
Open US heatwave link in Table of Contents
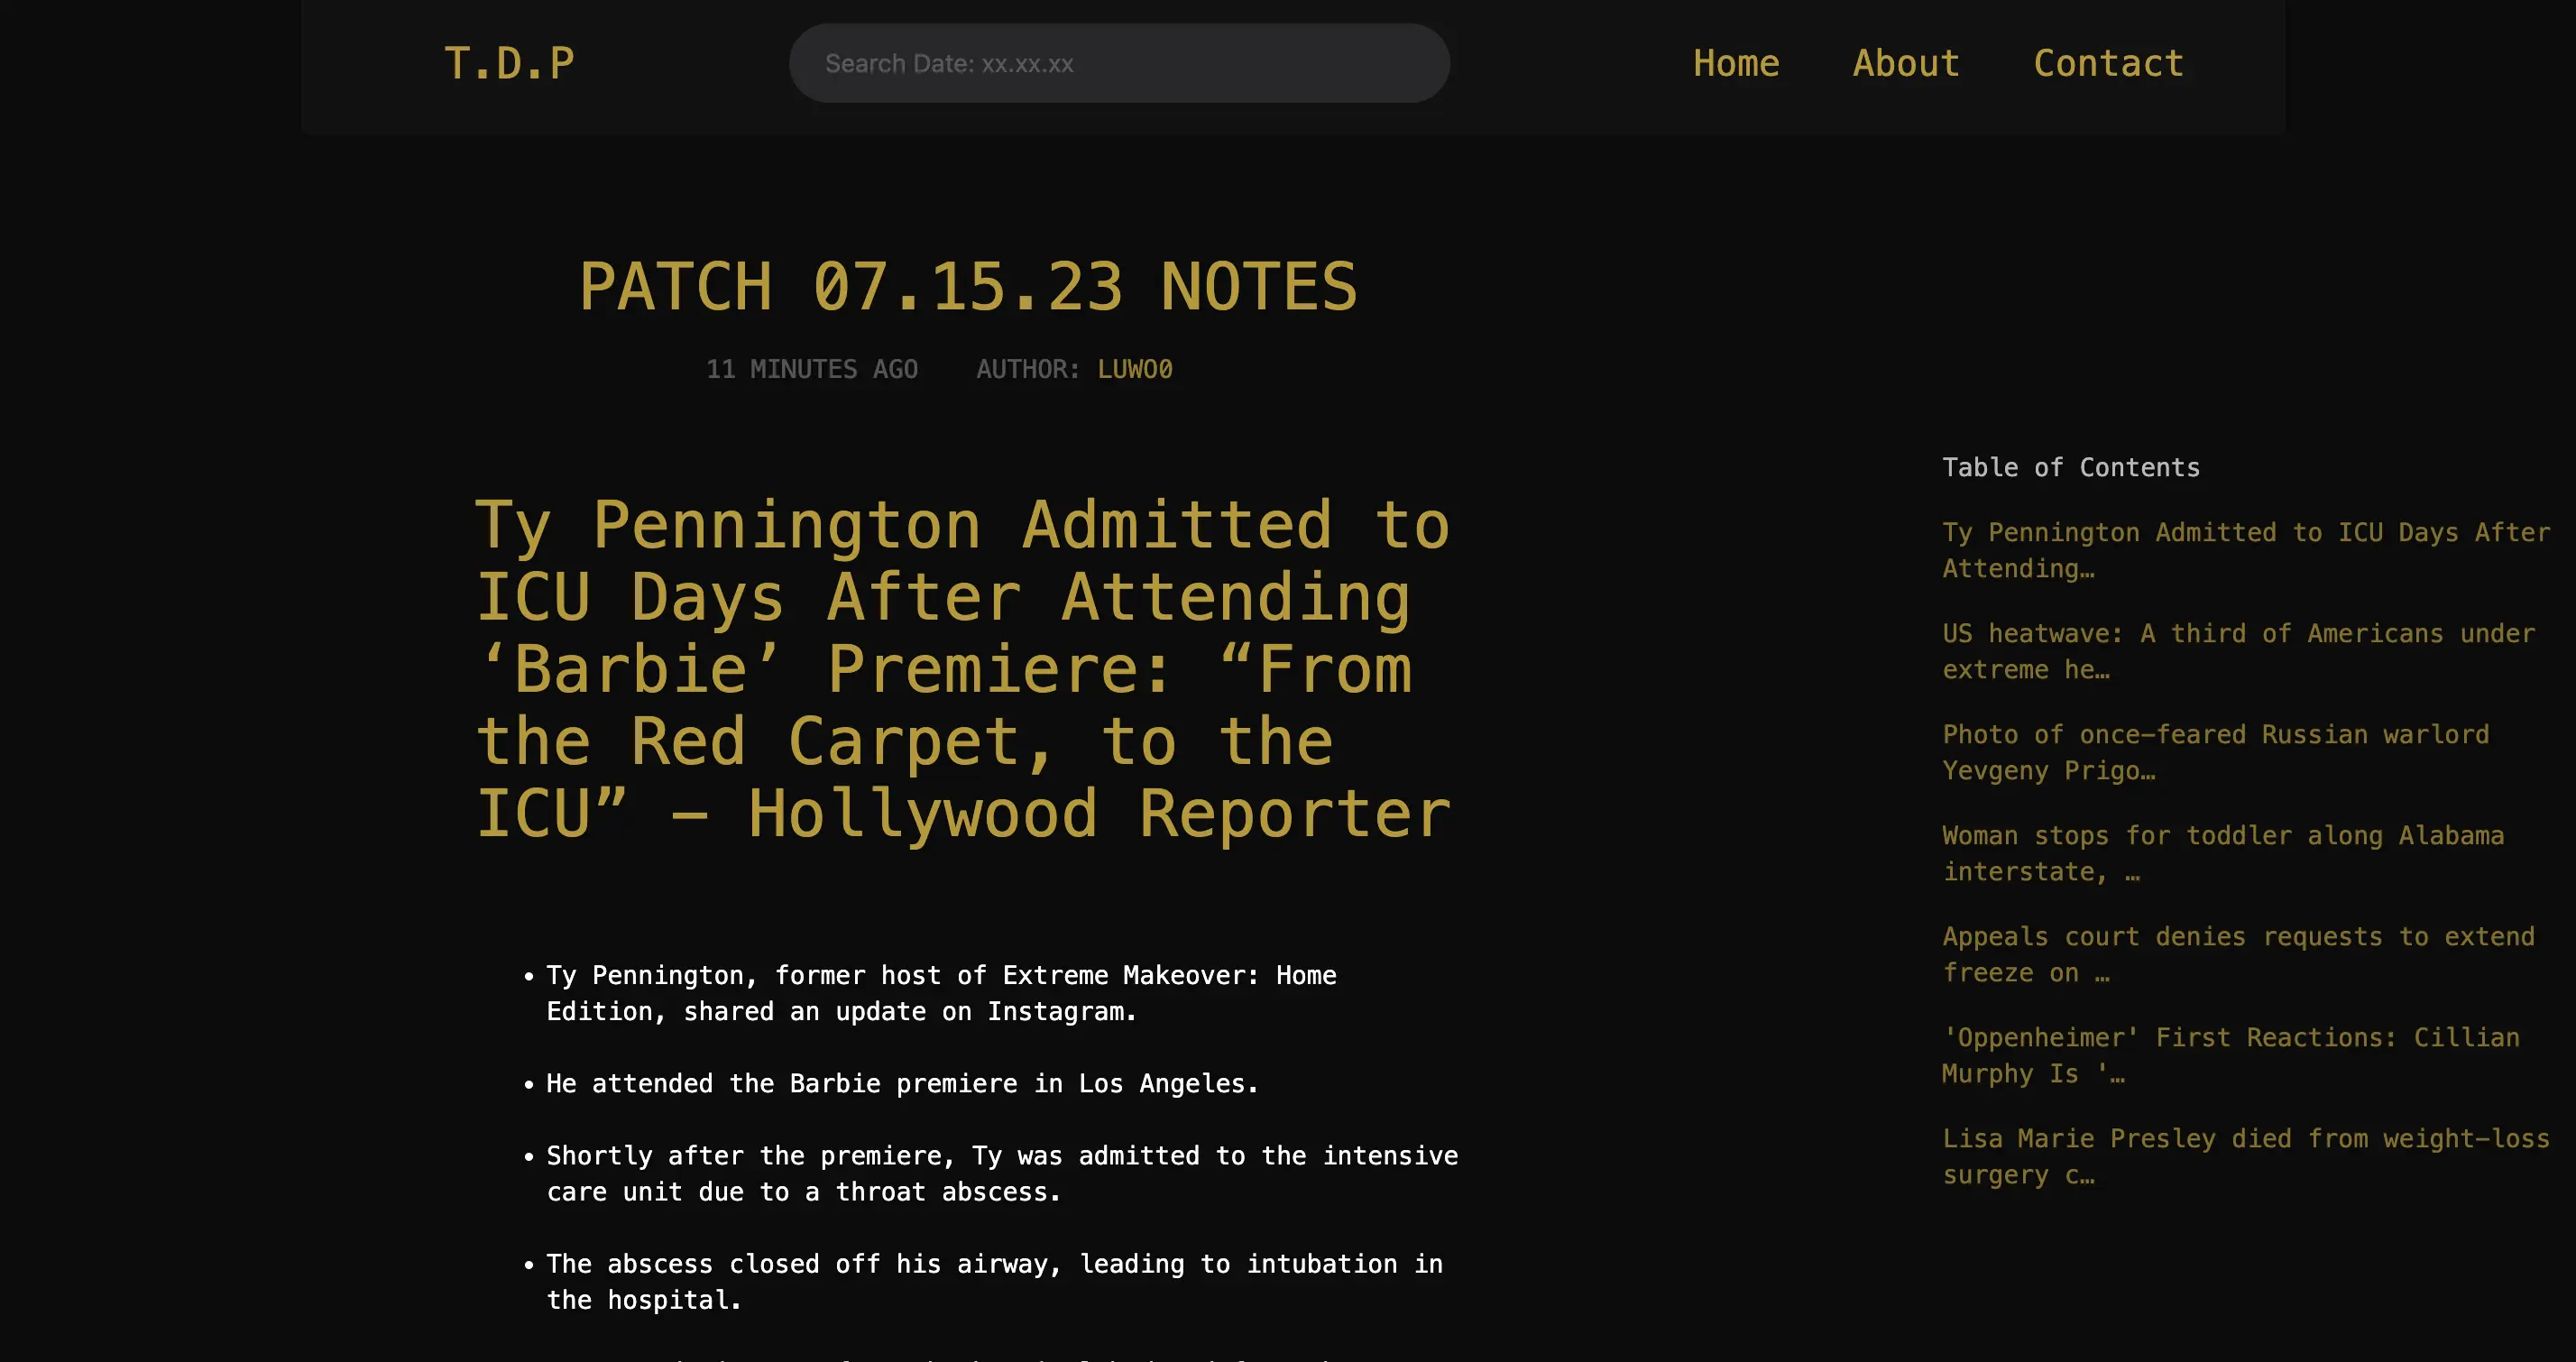(x=2237, y=651)
